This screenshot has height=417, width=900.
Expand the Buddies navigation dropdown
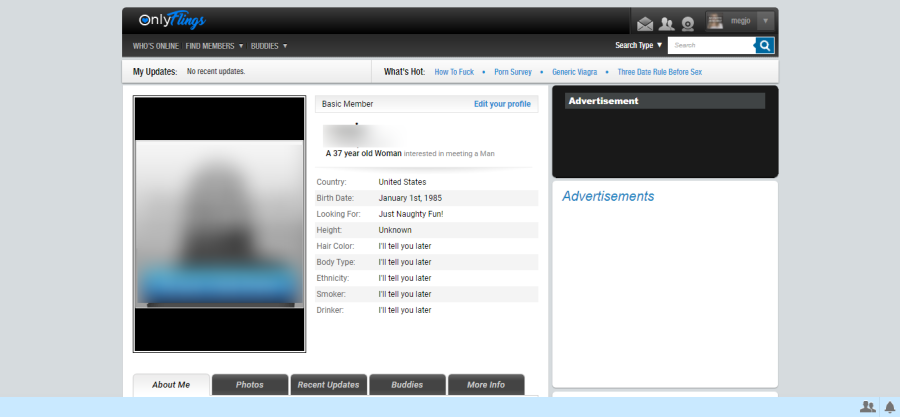[269, 45]
